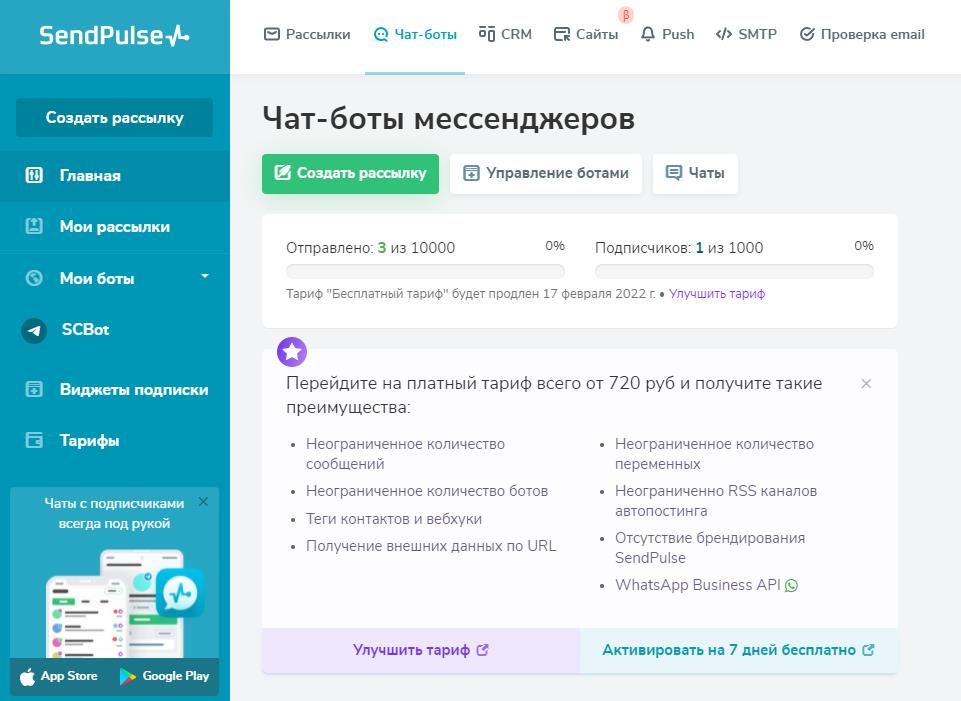The image size is (961, 701).
Task: Open Мои рассылки in the sidebar
Action: (x=115, y=227)
